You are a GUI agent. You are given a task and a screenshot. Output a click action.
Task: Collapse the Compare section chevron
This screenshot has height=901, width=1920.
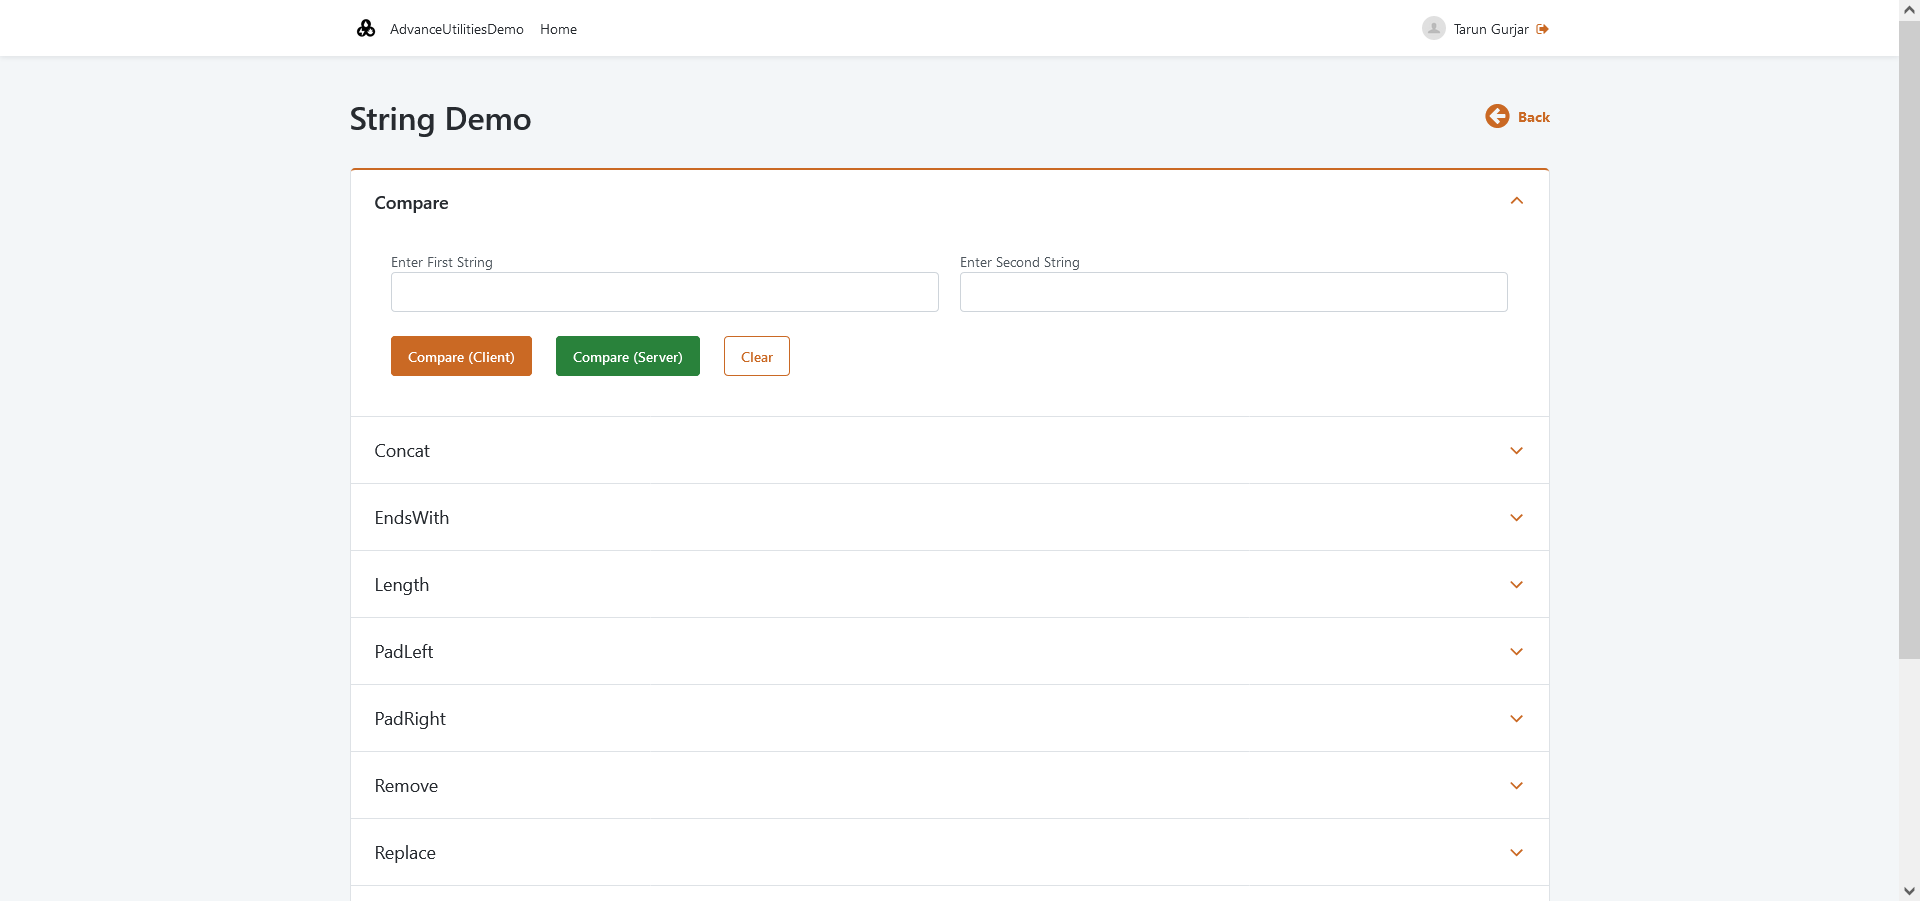[x=1516, y=201]
